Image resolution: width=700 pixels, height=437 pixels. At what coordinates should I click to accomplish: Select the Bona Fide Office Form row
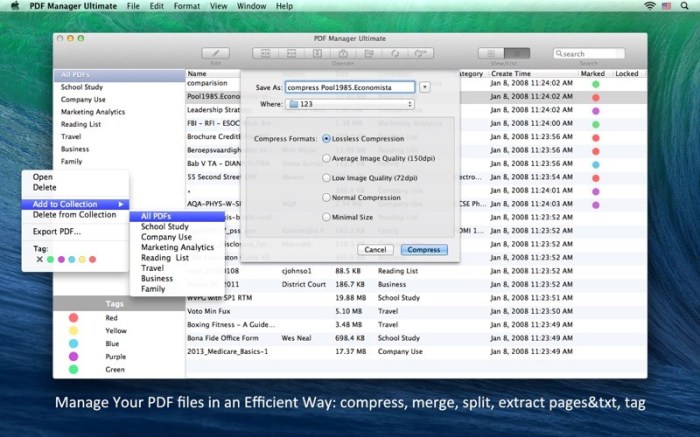(x=416, y=338)
